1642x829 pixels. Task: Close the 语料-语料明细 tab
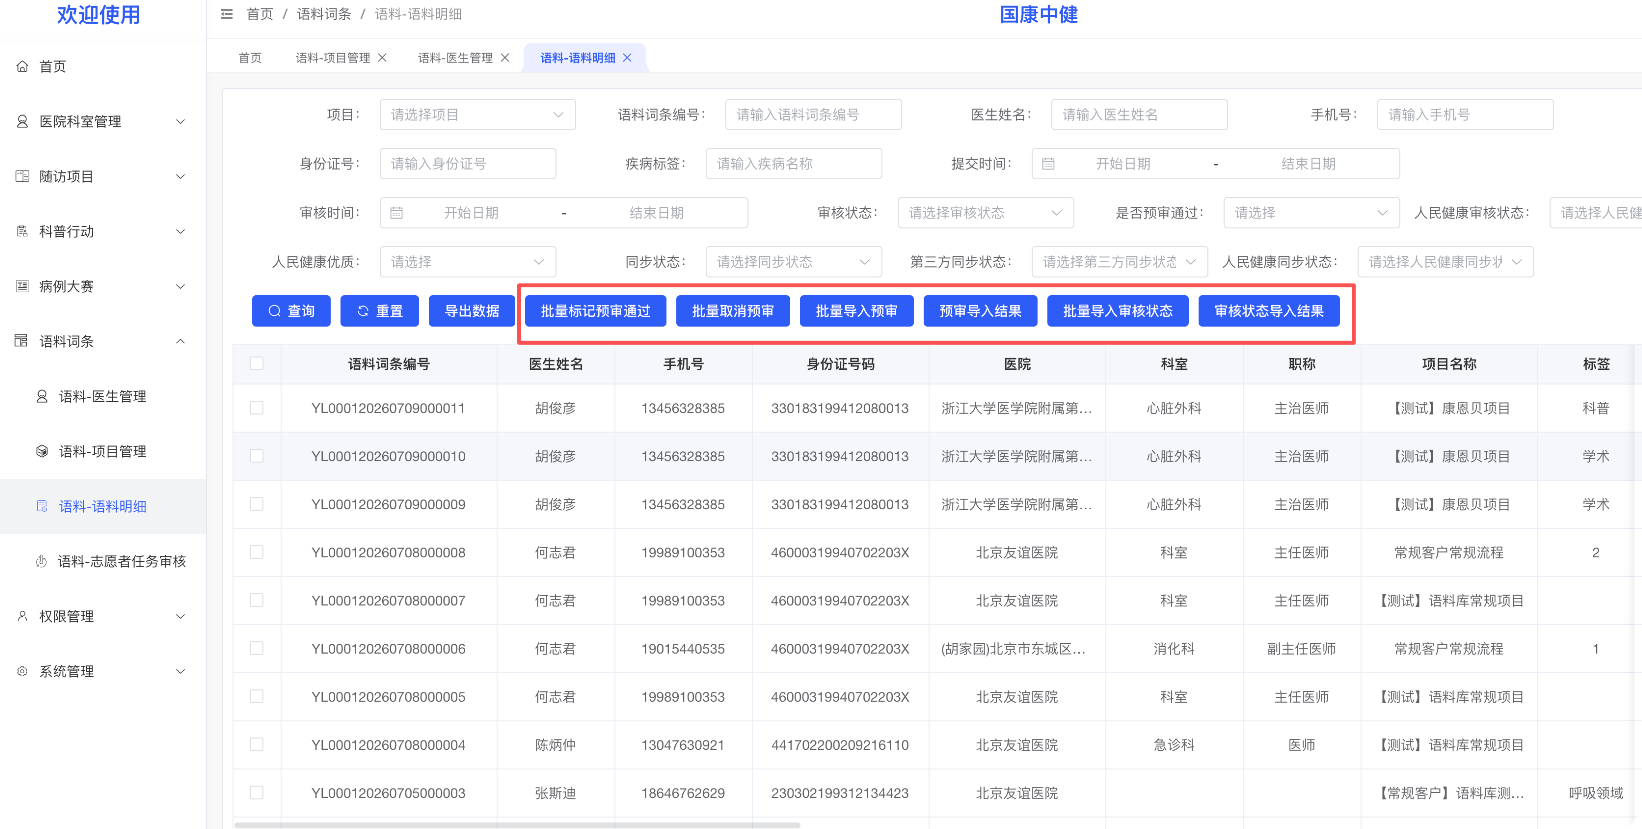click(x=627, y=58)
